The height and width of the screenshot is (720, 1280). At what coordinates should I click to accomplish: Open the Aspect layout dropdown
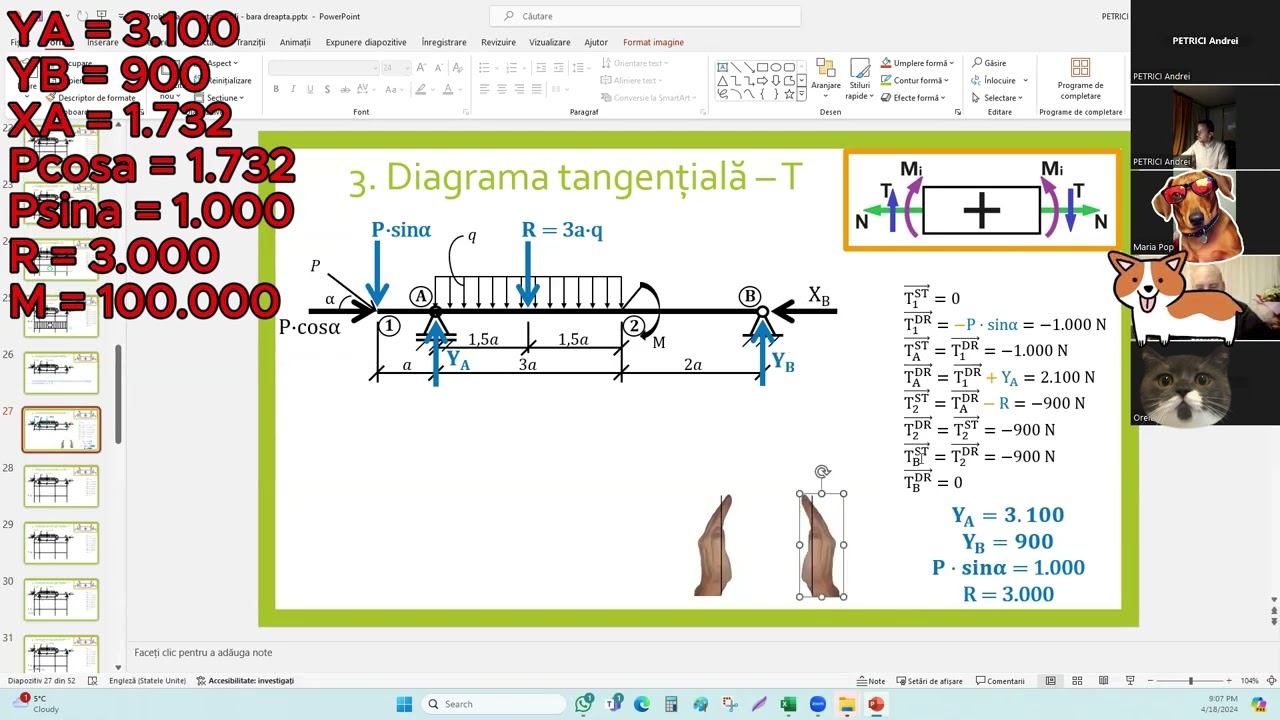[x=220, y=63]
